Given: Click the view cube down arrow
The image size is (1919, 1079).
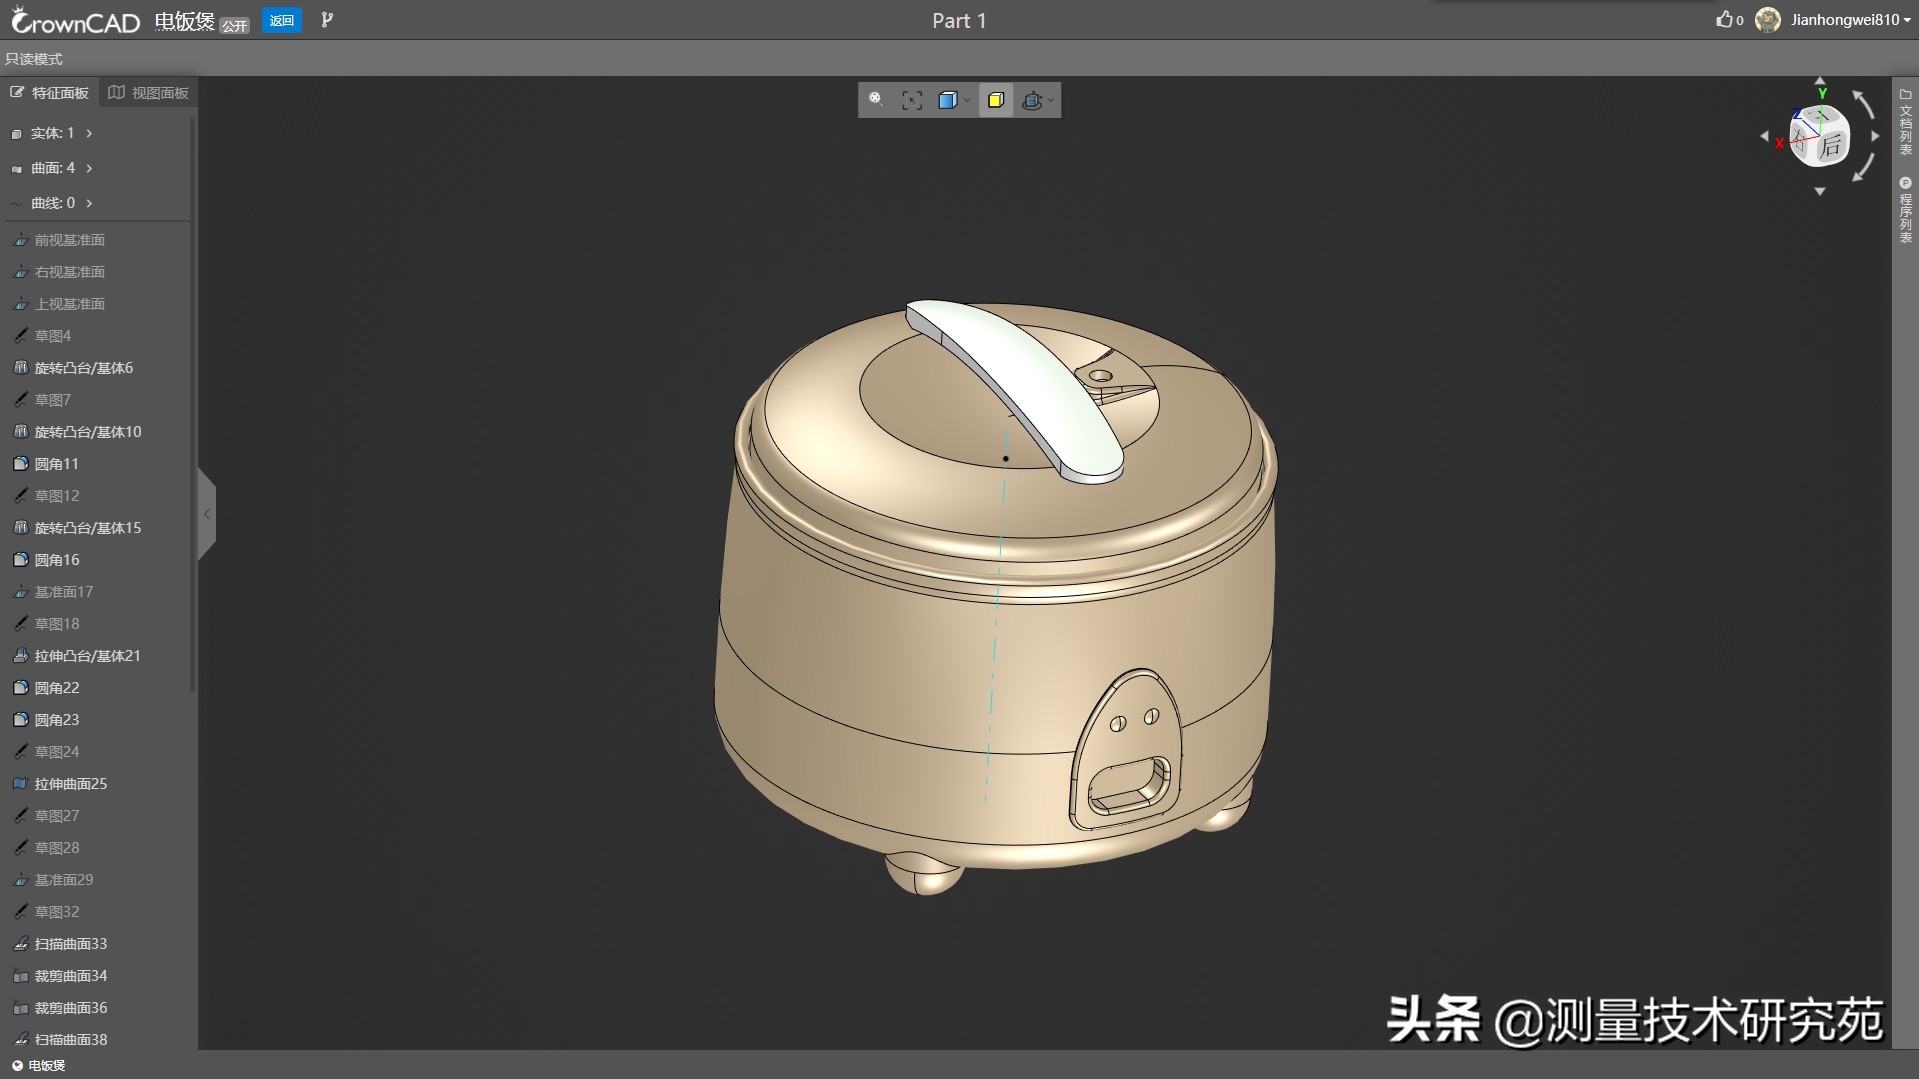Looking at the screenshot, I should (1820, 191).
